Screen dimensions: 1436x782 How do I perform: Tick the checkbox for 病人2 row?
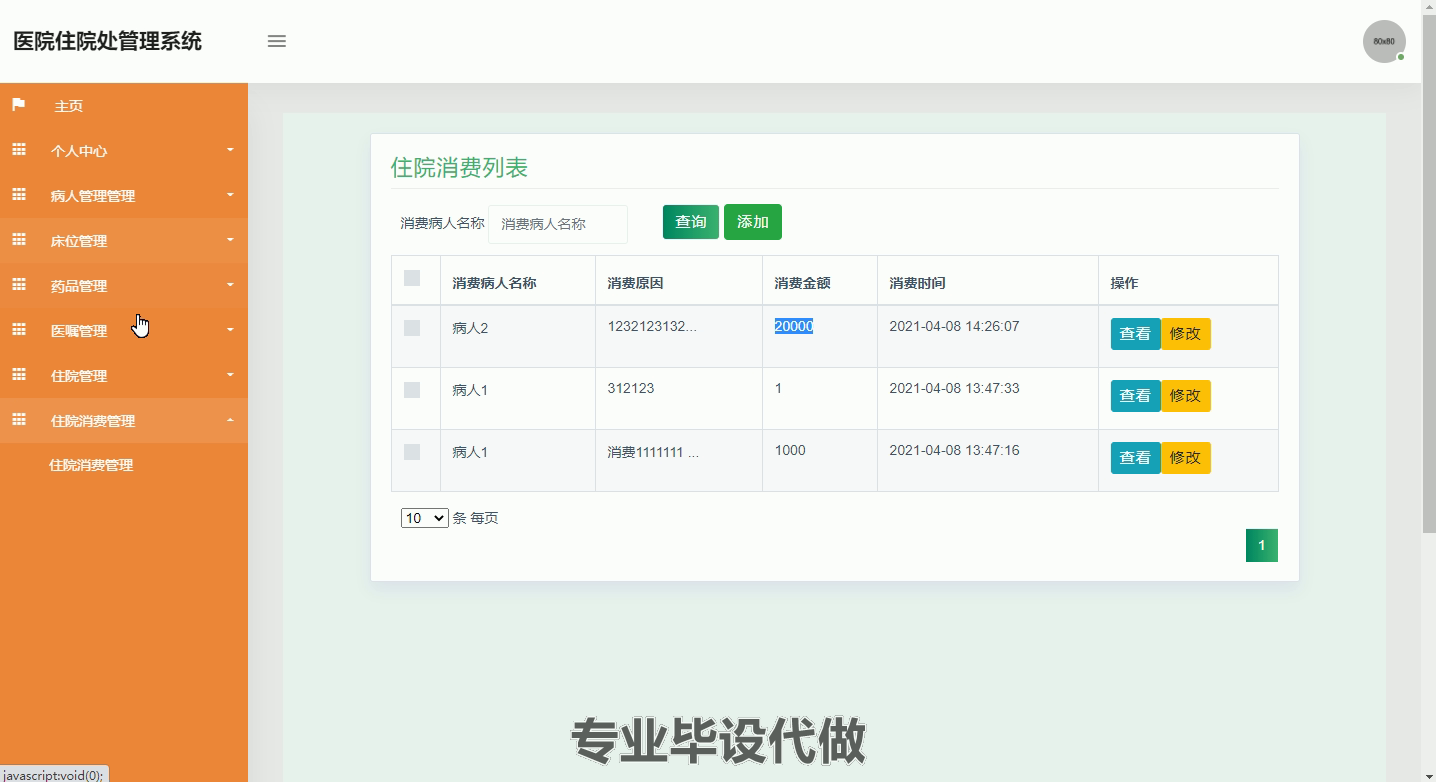click(x=412, y=328)
